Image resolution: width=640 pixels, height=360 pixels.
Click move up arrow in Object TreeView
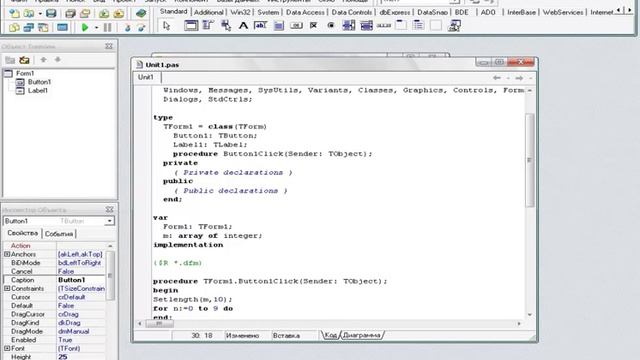(43, 60)
